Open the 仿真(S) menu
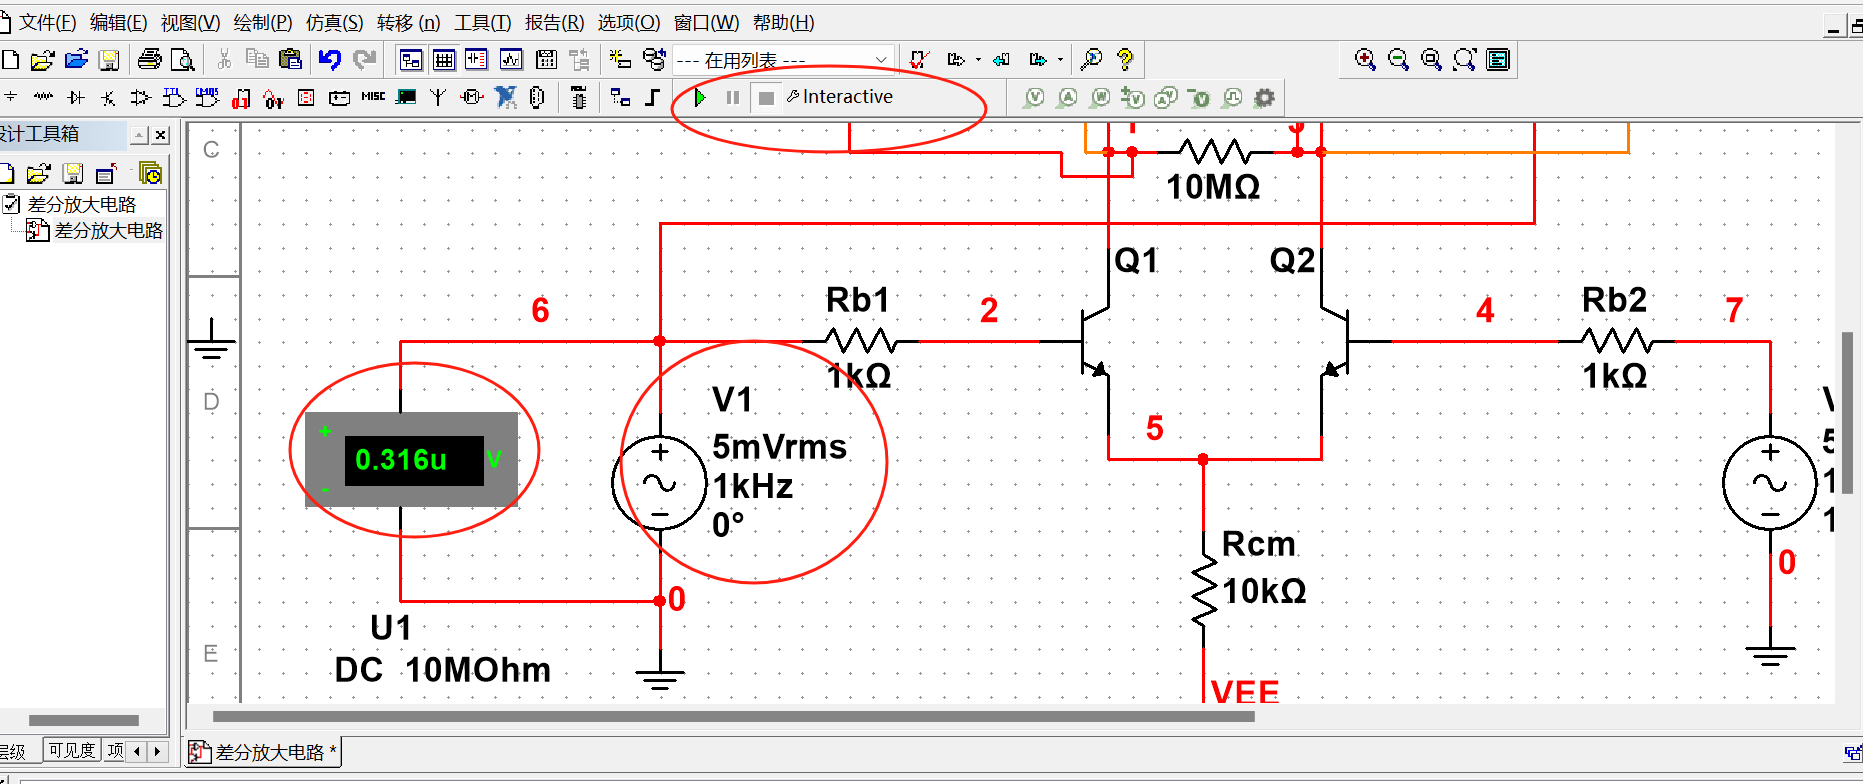The image size is (1863, 784). (334, 22)
